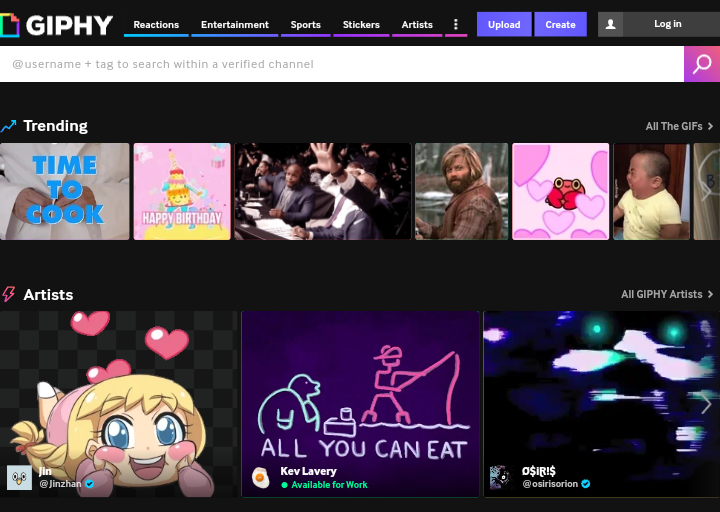Viewport: 720px width, 512px height.
Task: Click the OSIRIS artist avatar
Action: pos(502,478)
